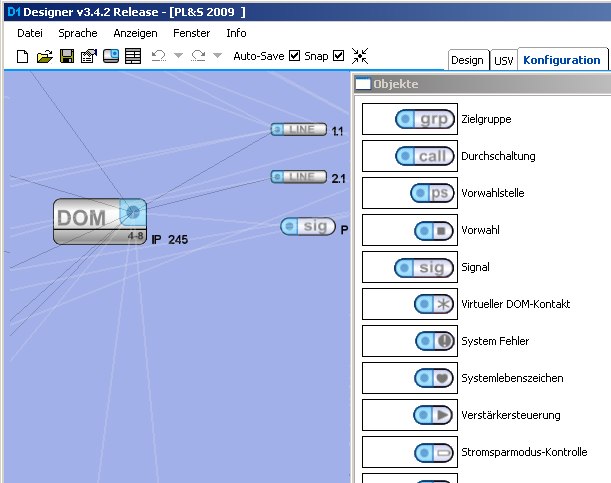Viewport: 611px width, 483px height.
Task: Click the Verstärkersteuerung label
Action: [511, 415]
